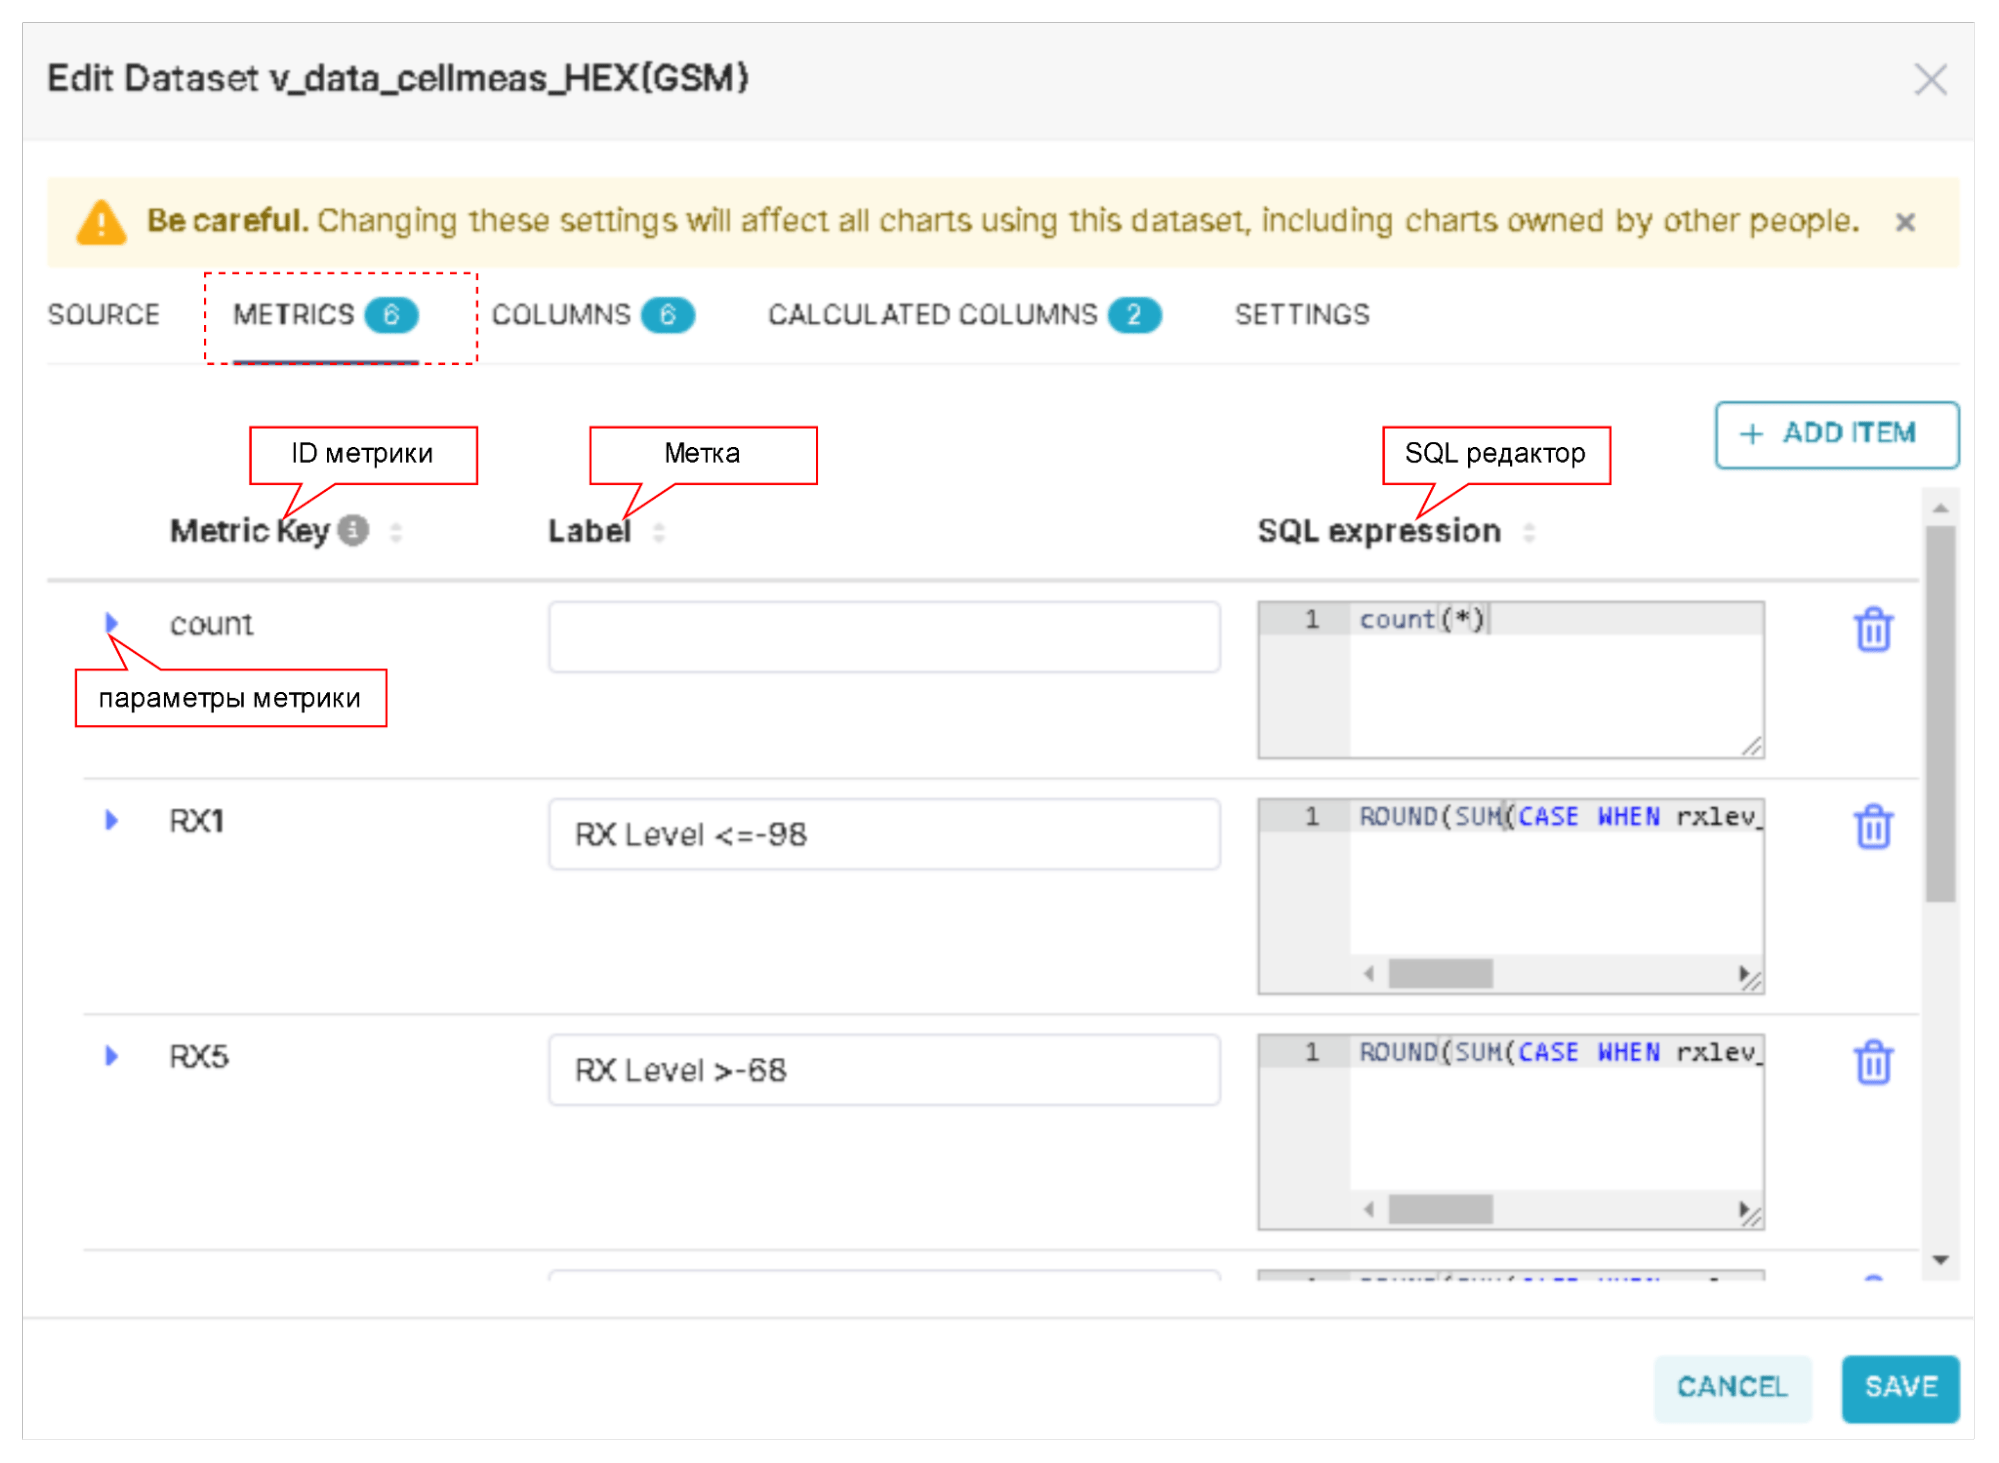This screenshot has width=1999, height=1463.
Task: Switch to the Source tab
Action: tap(103, 315)
